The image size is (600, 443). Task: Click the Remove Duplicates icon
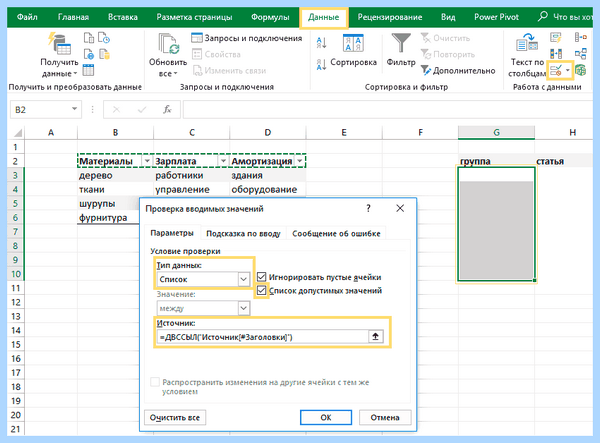click(556, 54)
